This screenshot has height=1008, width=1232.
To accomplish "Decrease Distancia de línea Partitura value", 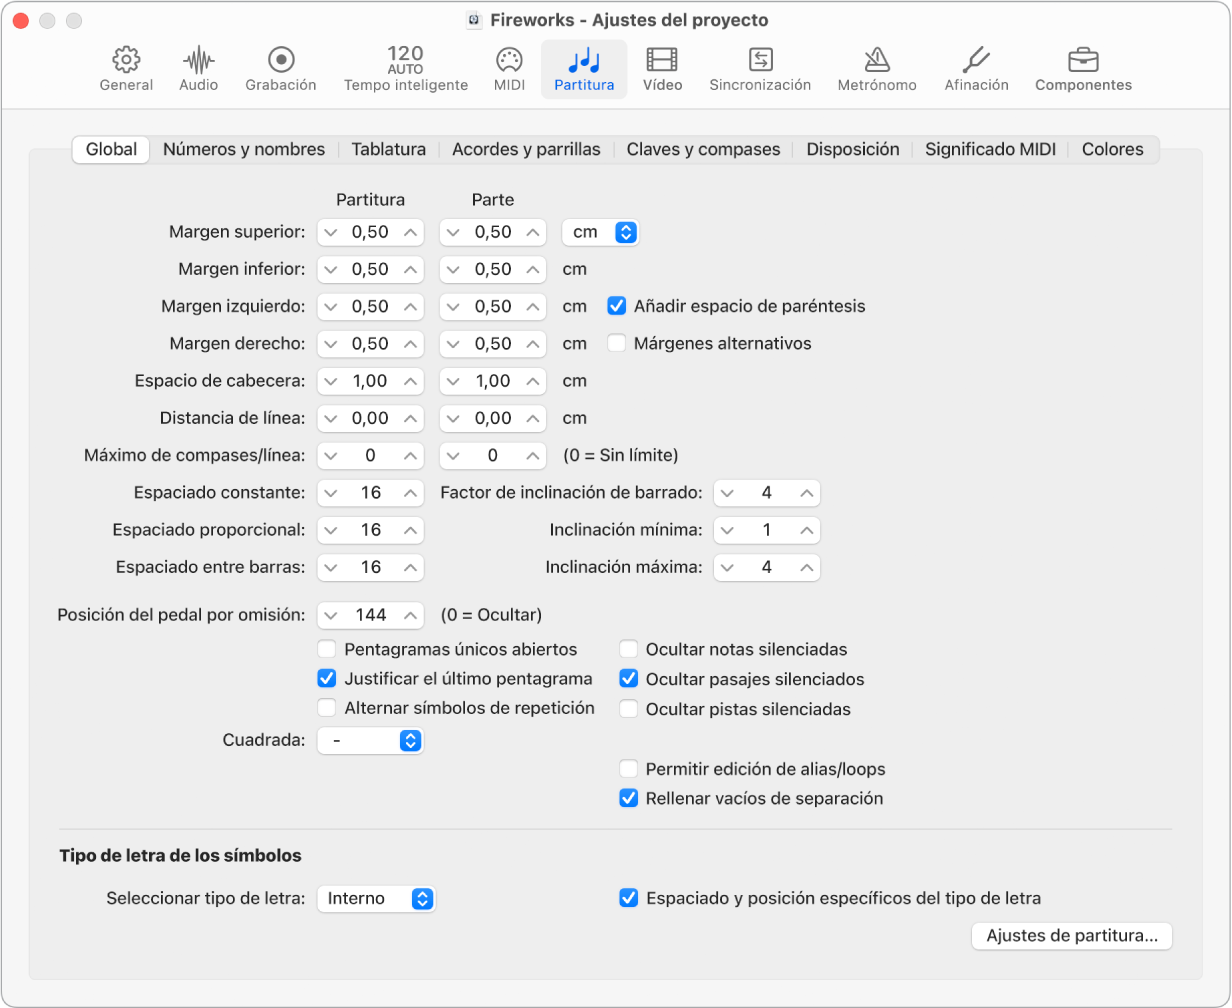I will 330,418.
